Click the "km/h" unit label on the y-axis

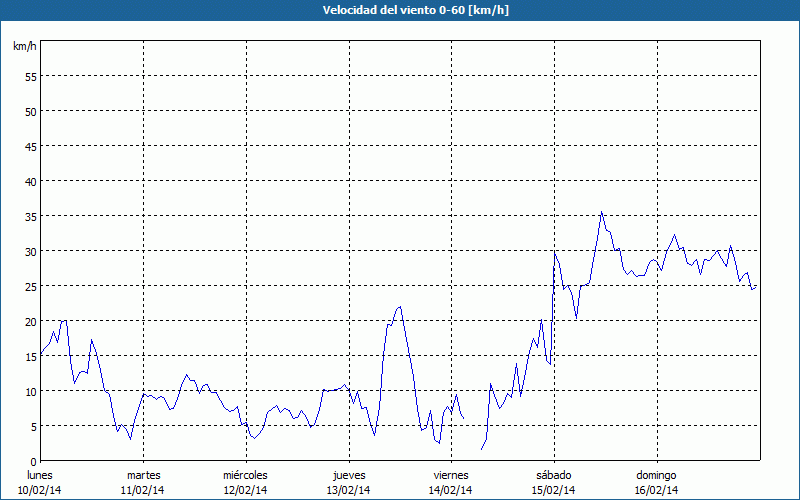point(24,47)
